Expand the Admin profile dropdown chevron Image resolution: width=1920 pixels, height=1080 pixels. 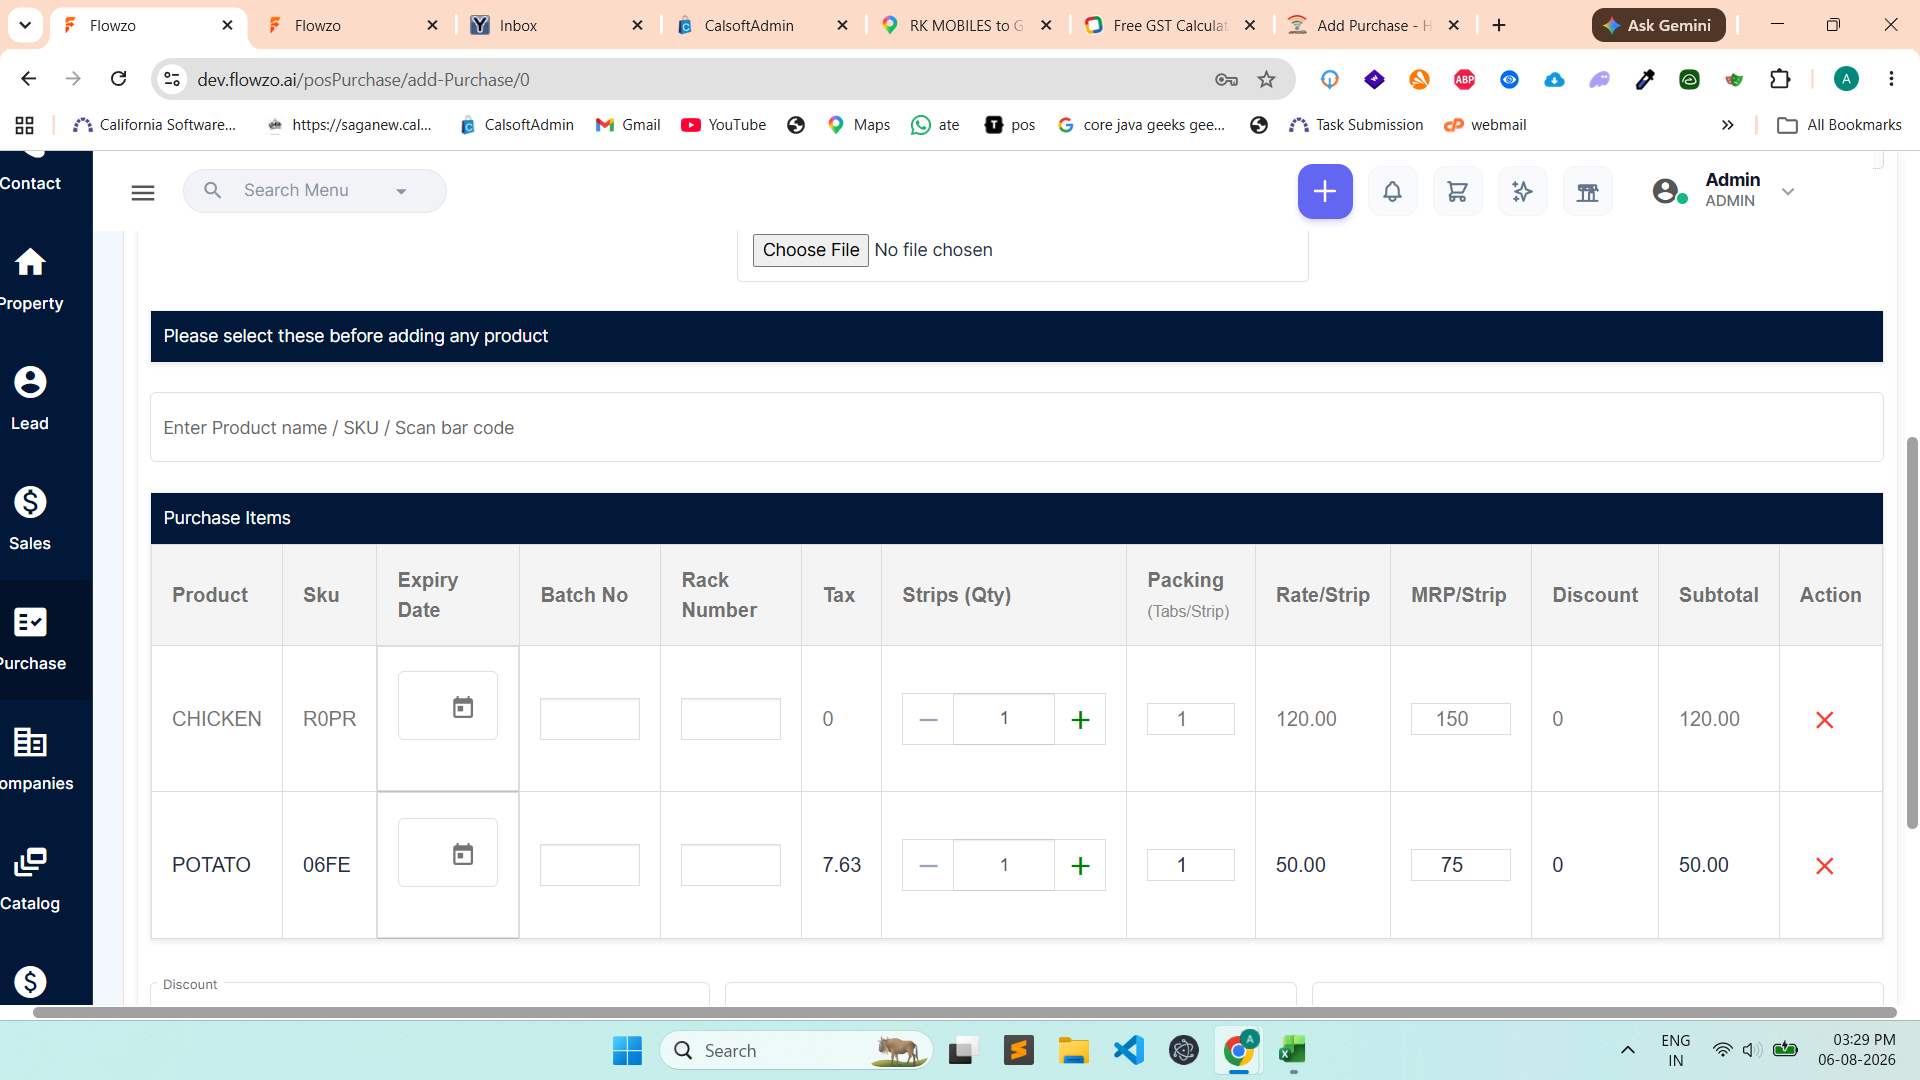pyautogui.click(x=1788, y=191)
